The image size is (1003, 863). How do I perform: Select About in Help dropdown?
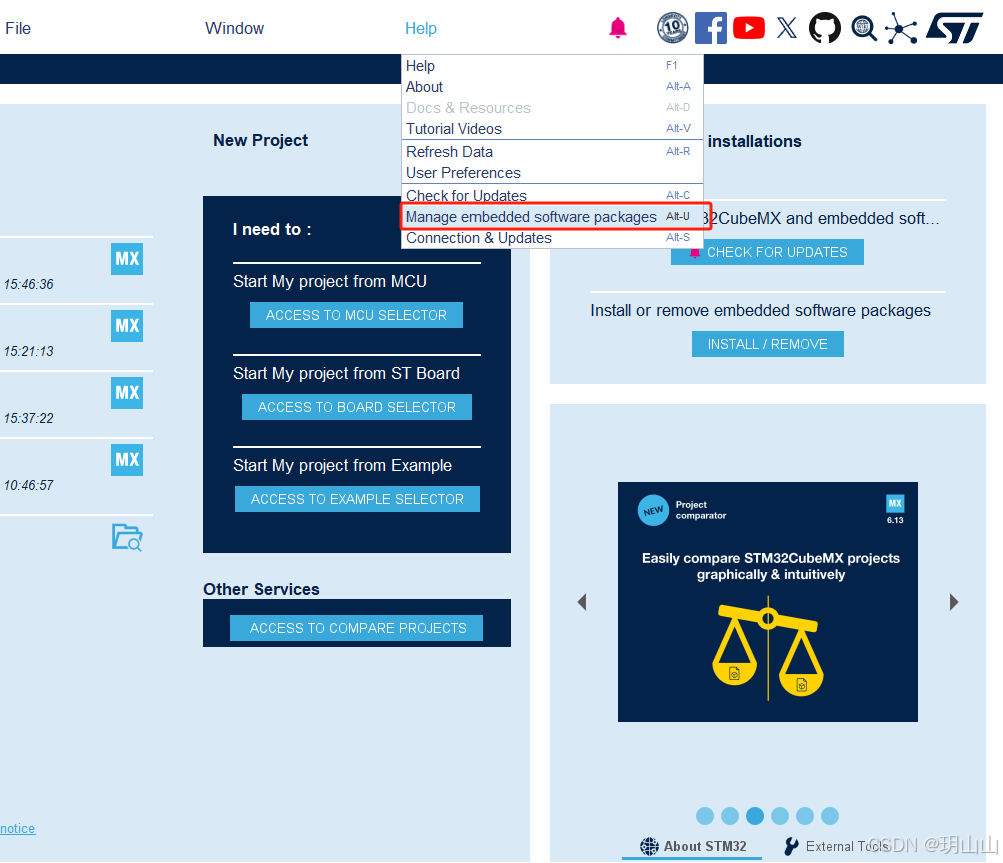coord(552,87)
